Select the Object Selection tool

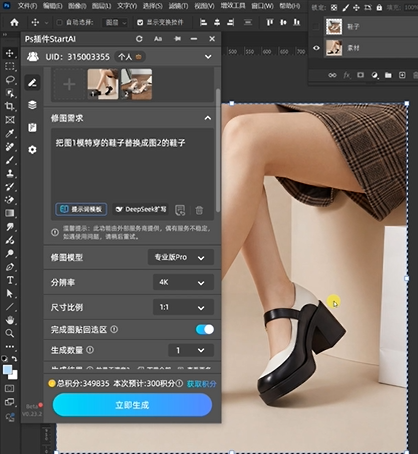10,93
